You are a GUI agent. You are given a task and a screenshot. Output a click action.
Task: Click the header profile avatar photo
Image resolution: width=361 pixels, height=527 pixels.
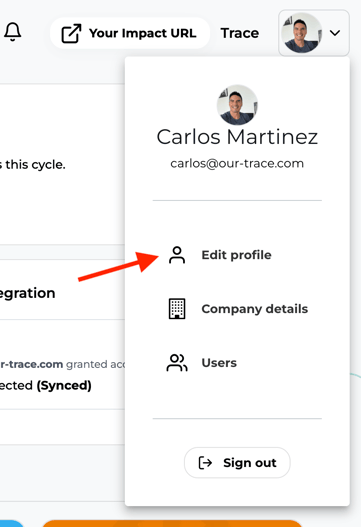point(301,33)
